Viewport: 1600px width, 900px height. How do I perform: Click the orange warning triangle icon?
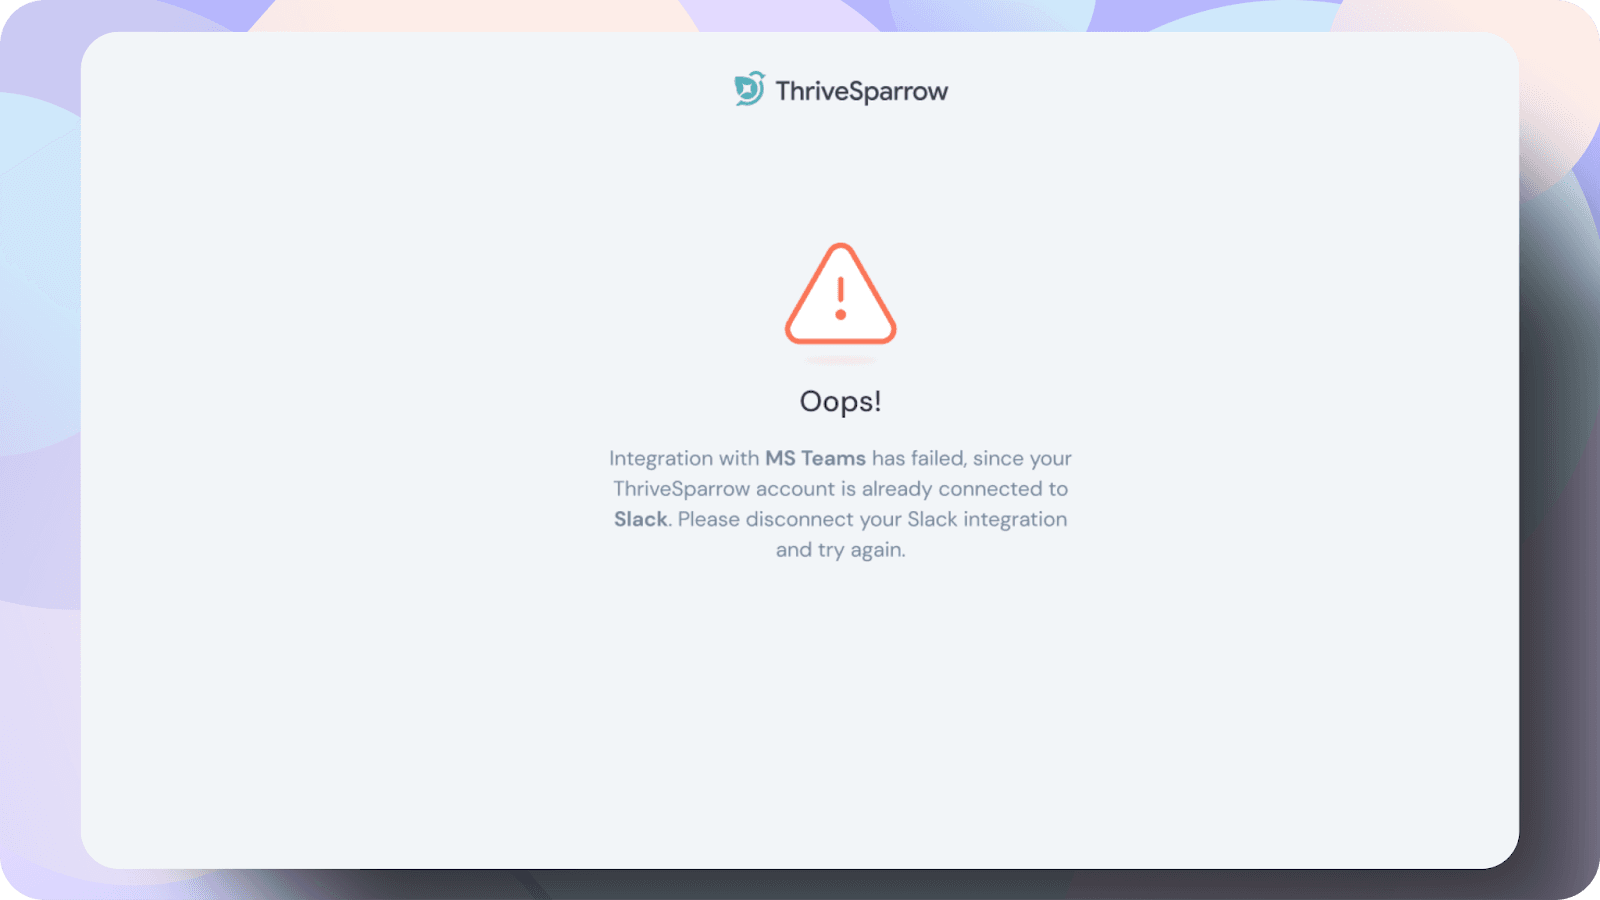tap(840, 294)
